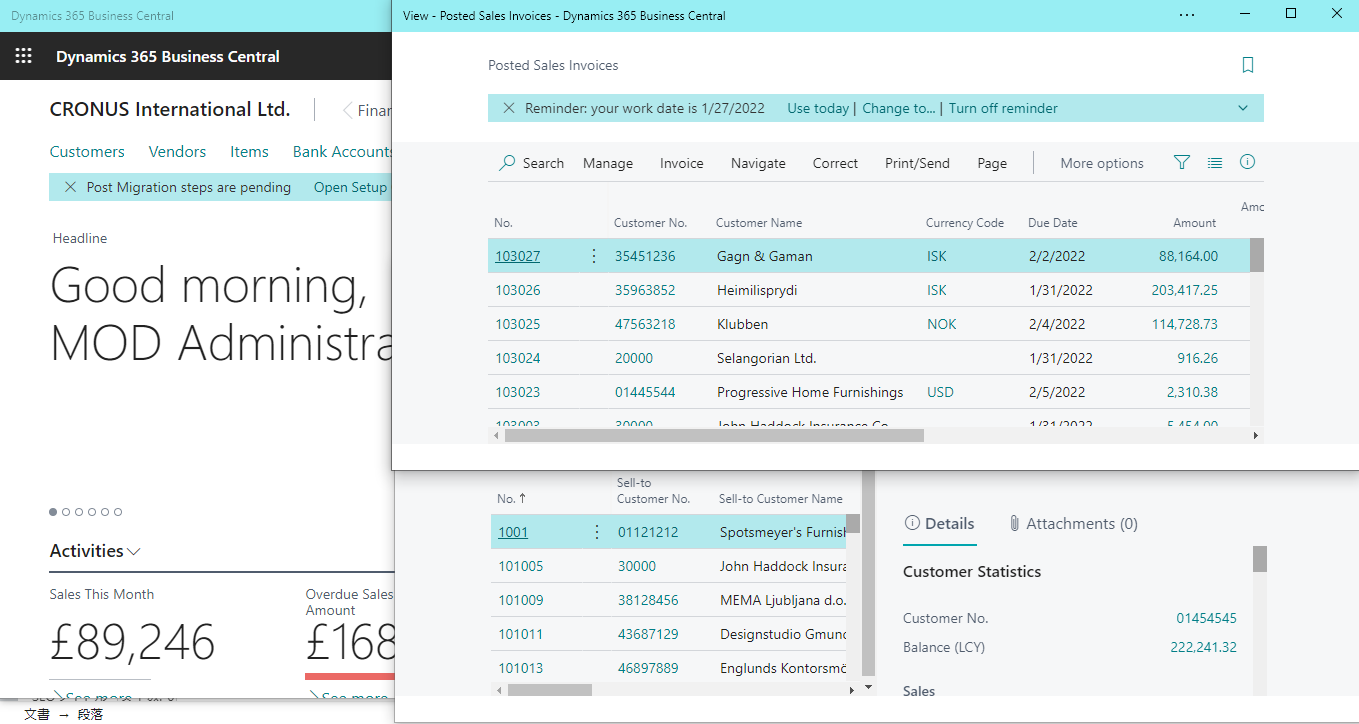Open the filter pane funnel icon
The height and width of the screenshot is (724, 1359).
tap(1182, 163)
